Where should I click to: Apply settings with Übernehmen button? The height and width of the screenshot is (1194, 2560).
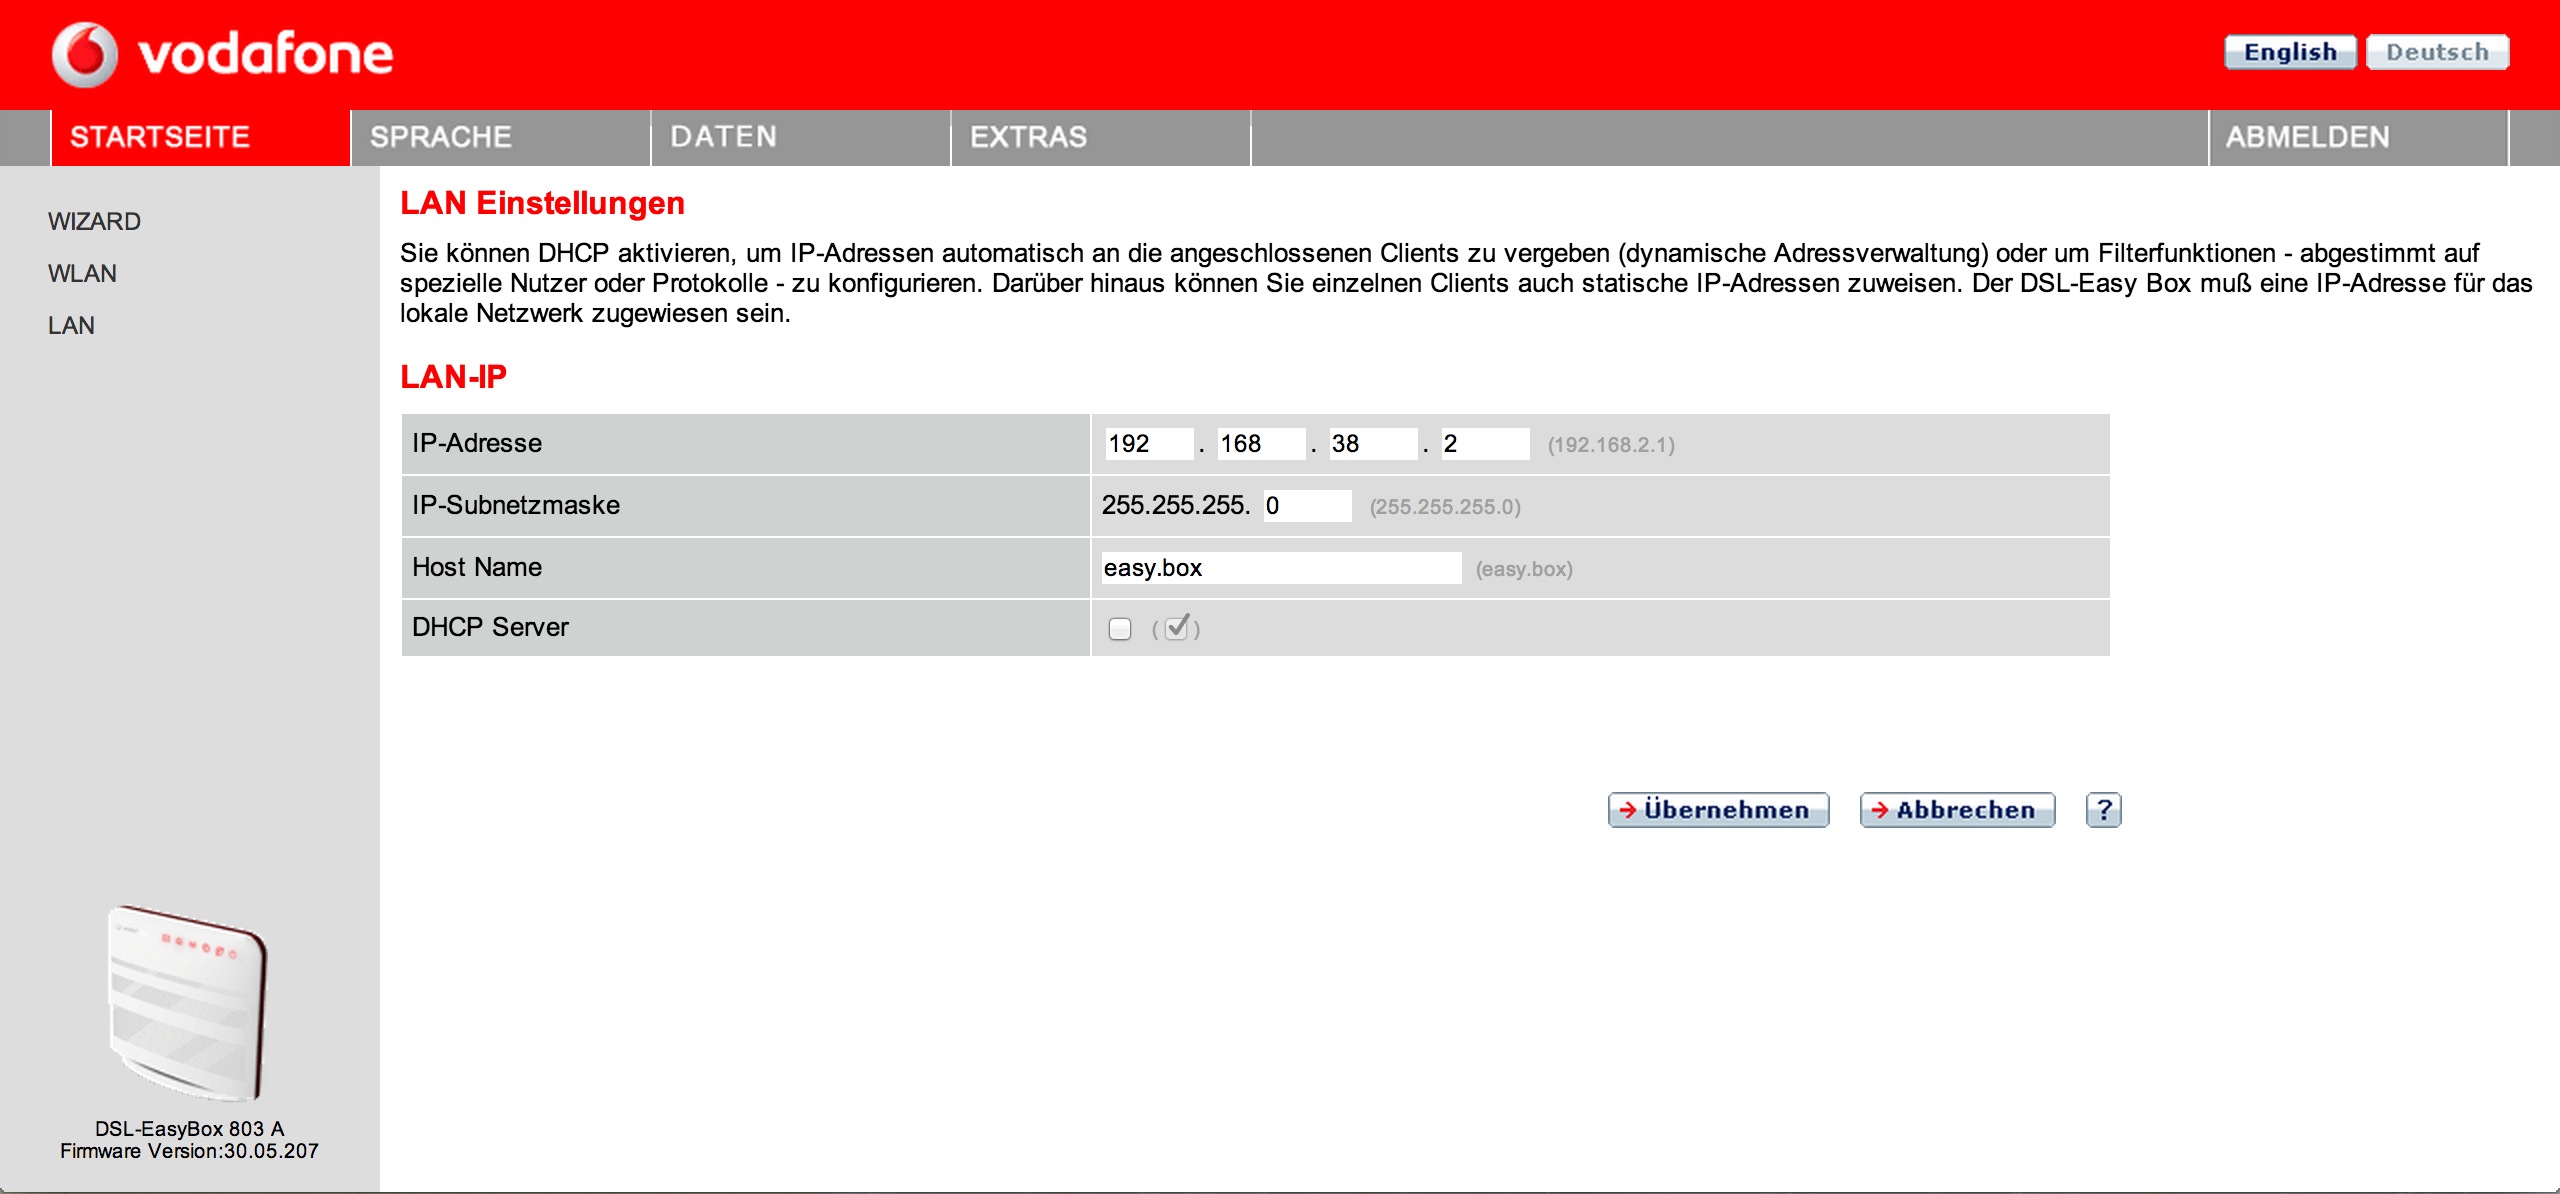pos(1718,809)
